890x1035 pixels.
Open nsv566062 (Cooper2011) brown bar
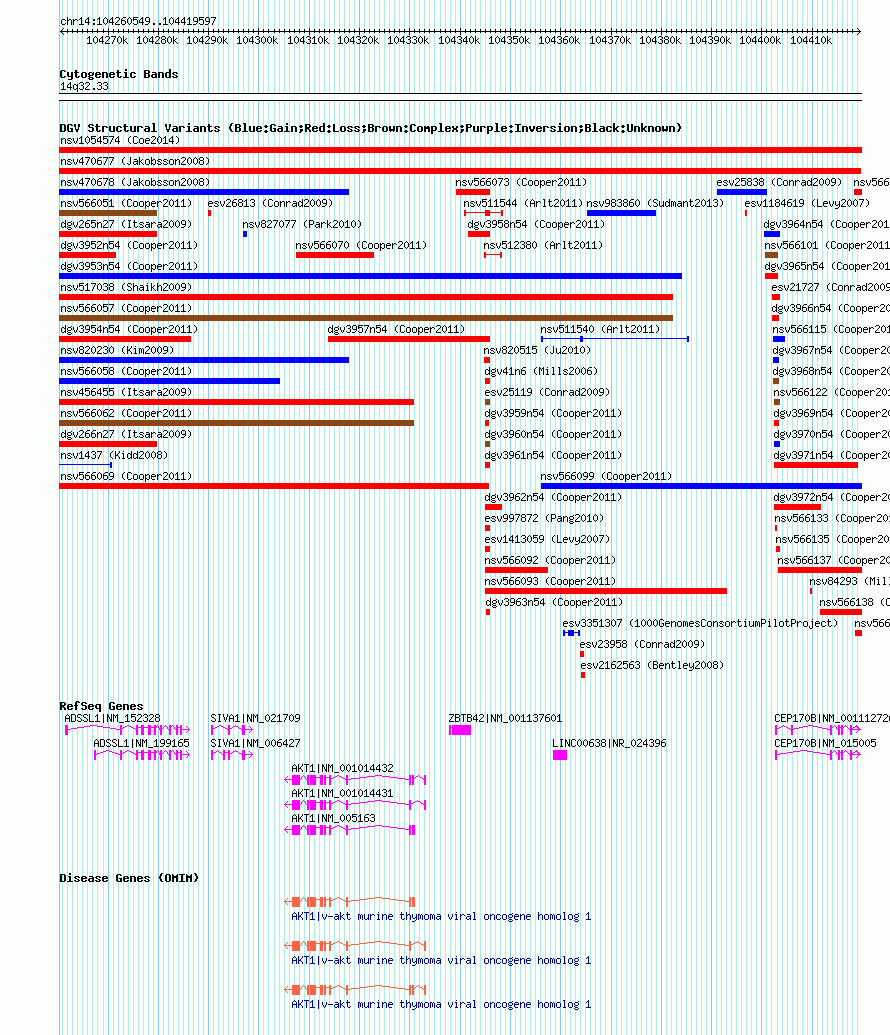[236, 423]
